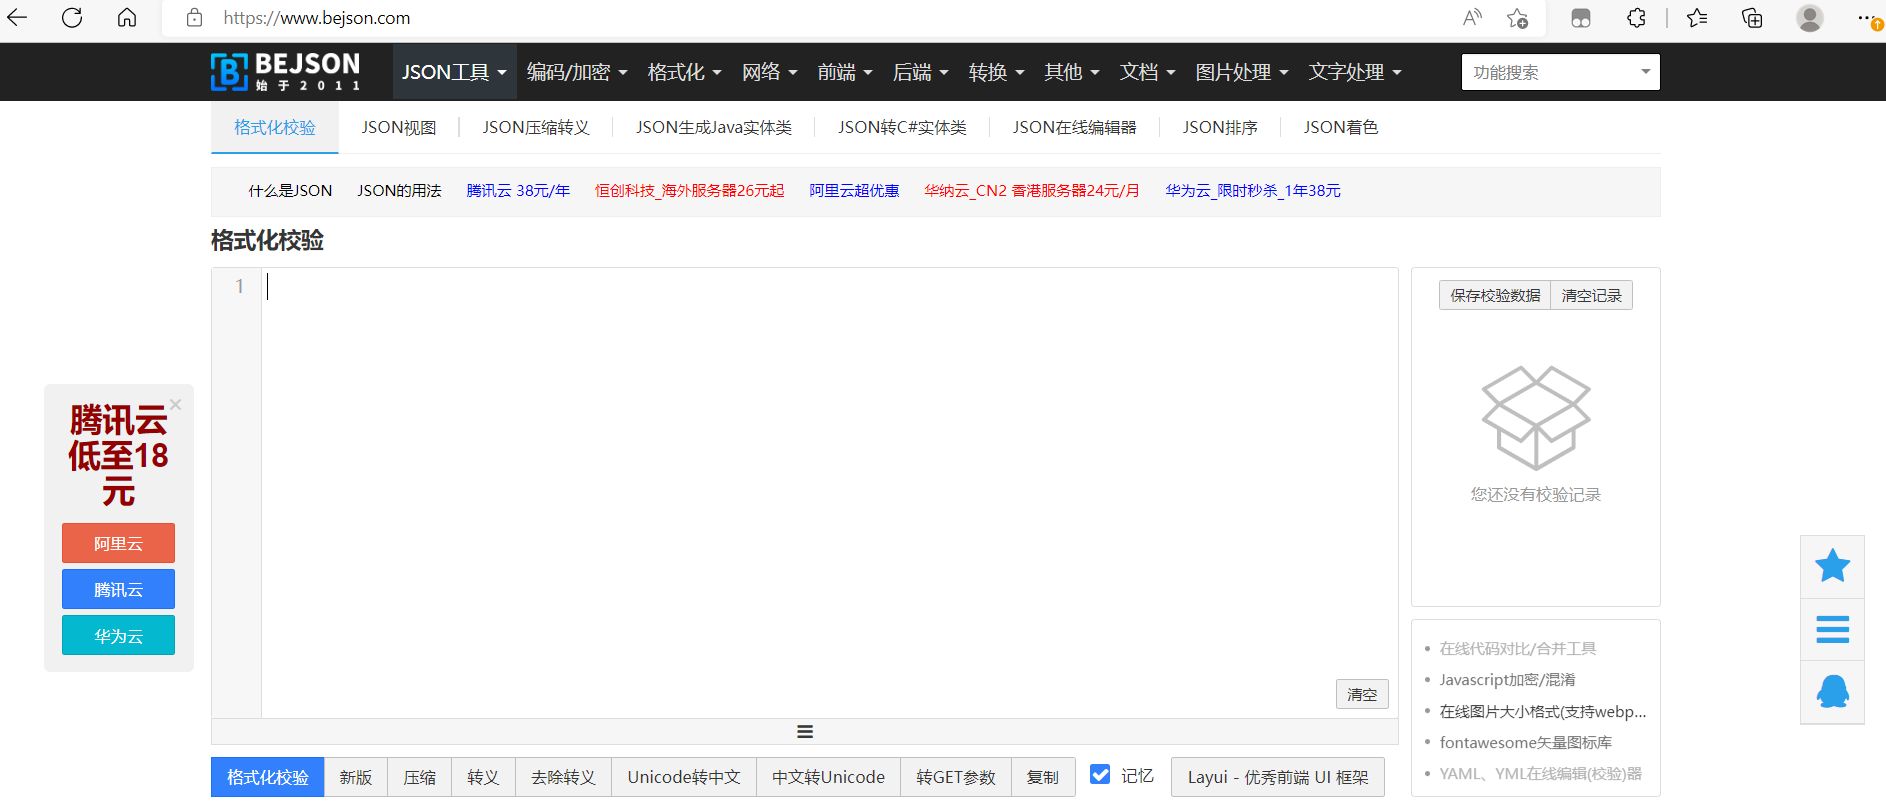Go back with the browser back arrow
Image resolution: width=1886 pixels, height=808 pixels.
point(17,17)
